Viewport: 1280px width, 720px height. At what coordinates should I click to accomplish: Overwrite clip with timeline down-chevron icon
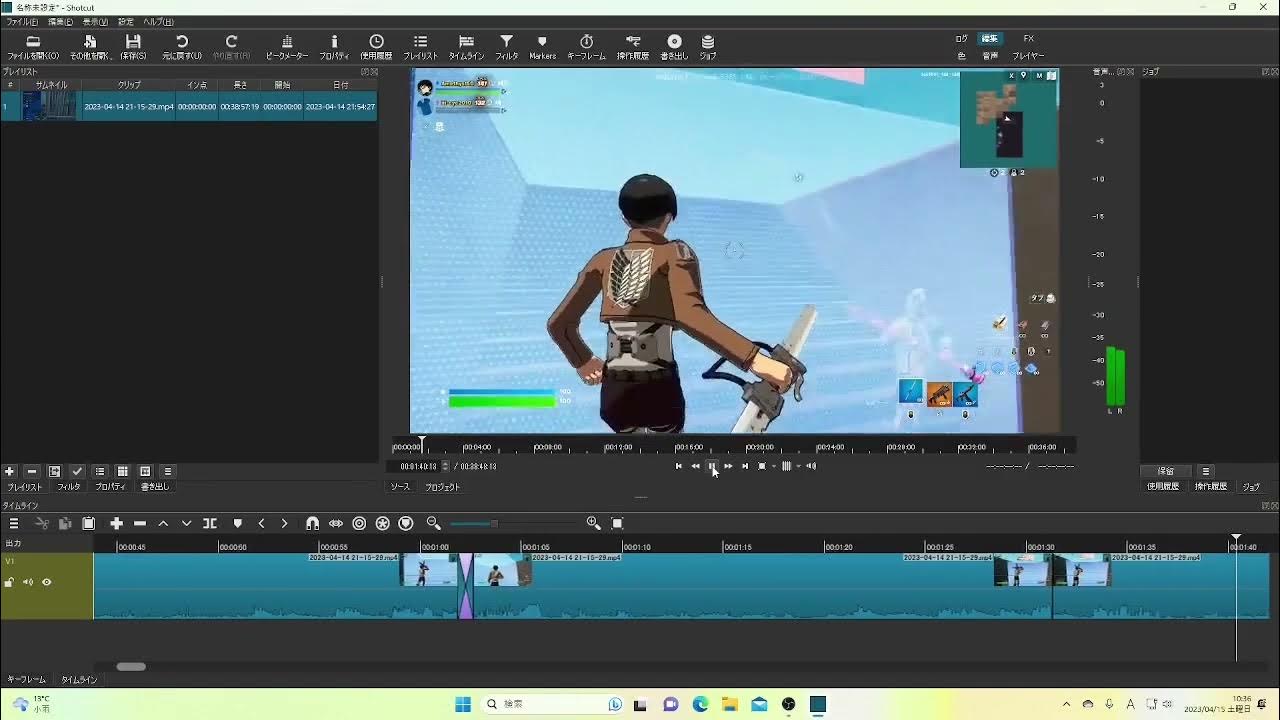pos(186,523)
